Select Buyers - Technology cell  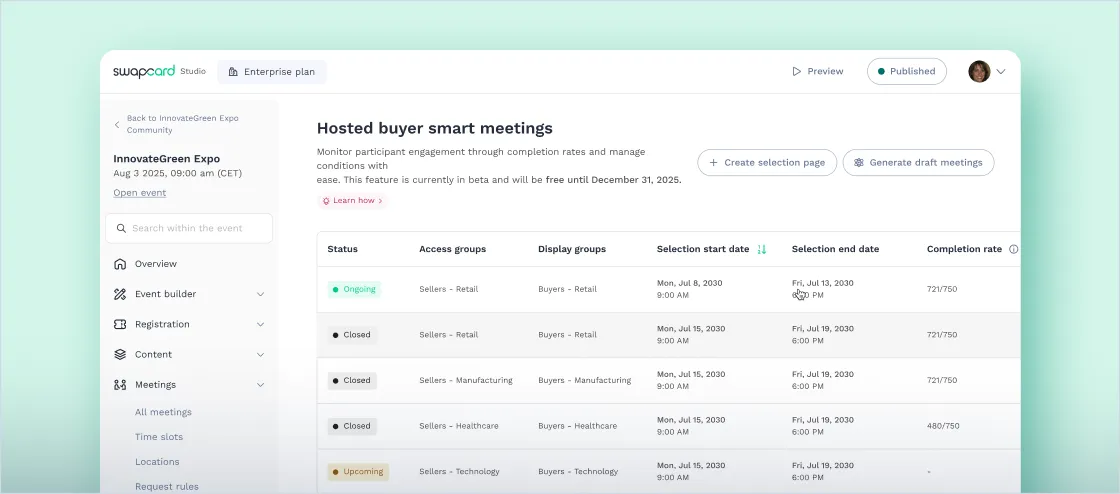click(x=578, y=472)
